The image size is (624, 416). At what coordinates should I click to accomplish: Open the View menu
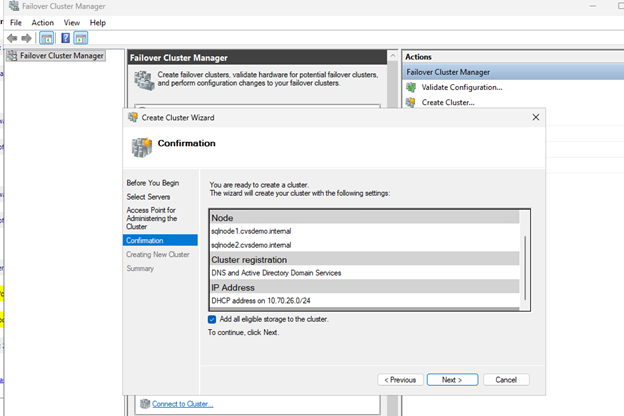[x=72, y=23]
